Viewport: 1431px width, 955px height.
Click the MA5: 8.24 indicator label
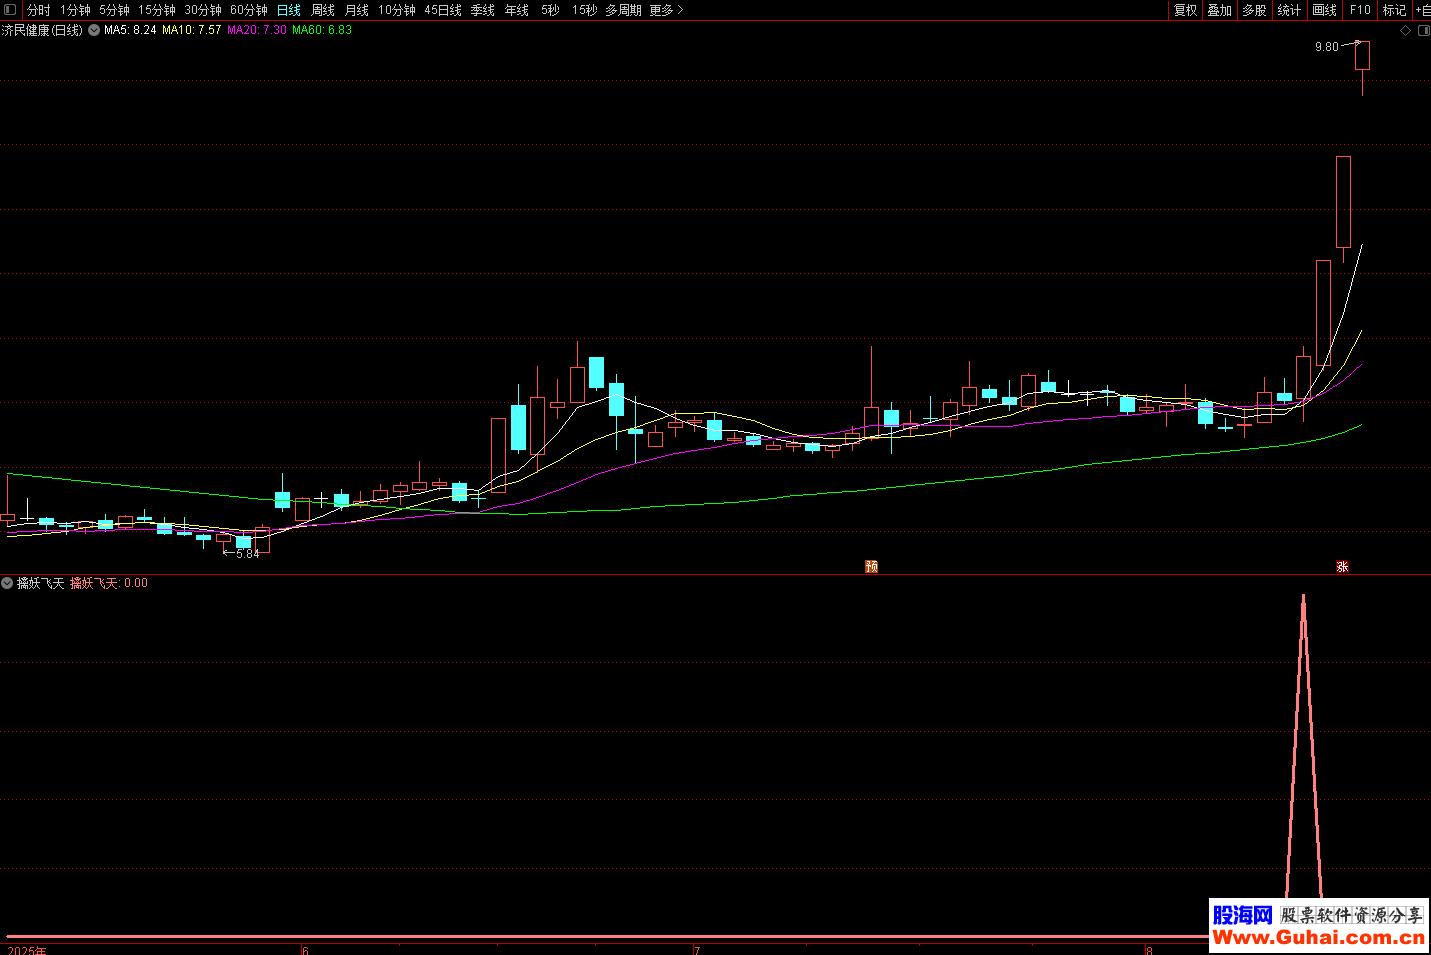[x=130, y=30]
